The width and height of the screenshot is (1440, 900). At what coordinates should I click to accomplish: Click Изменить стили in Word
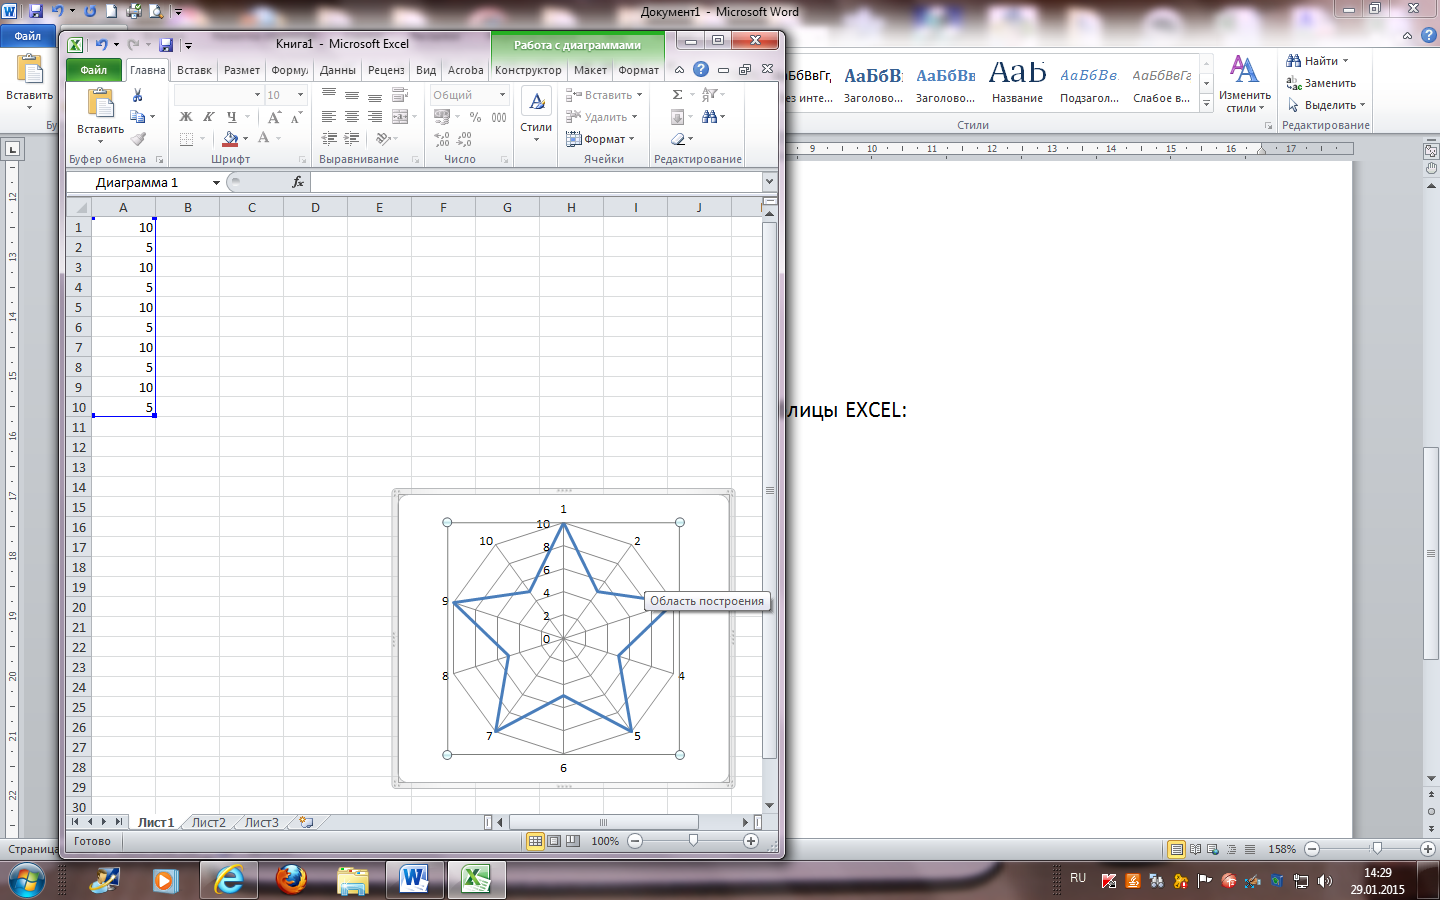(1245, 84)
